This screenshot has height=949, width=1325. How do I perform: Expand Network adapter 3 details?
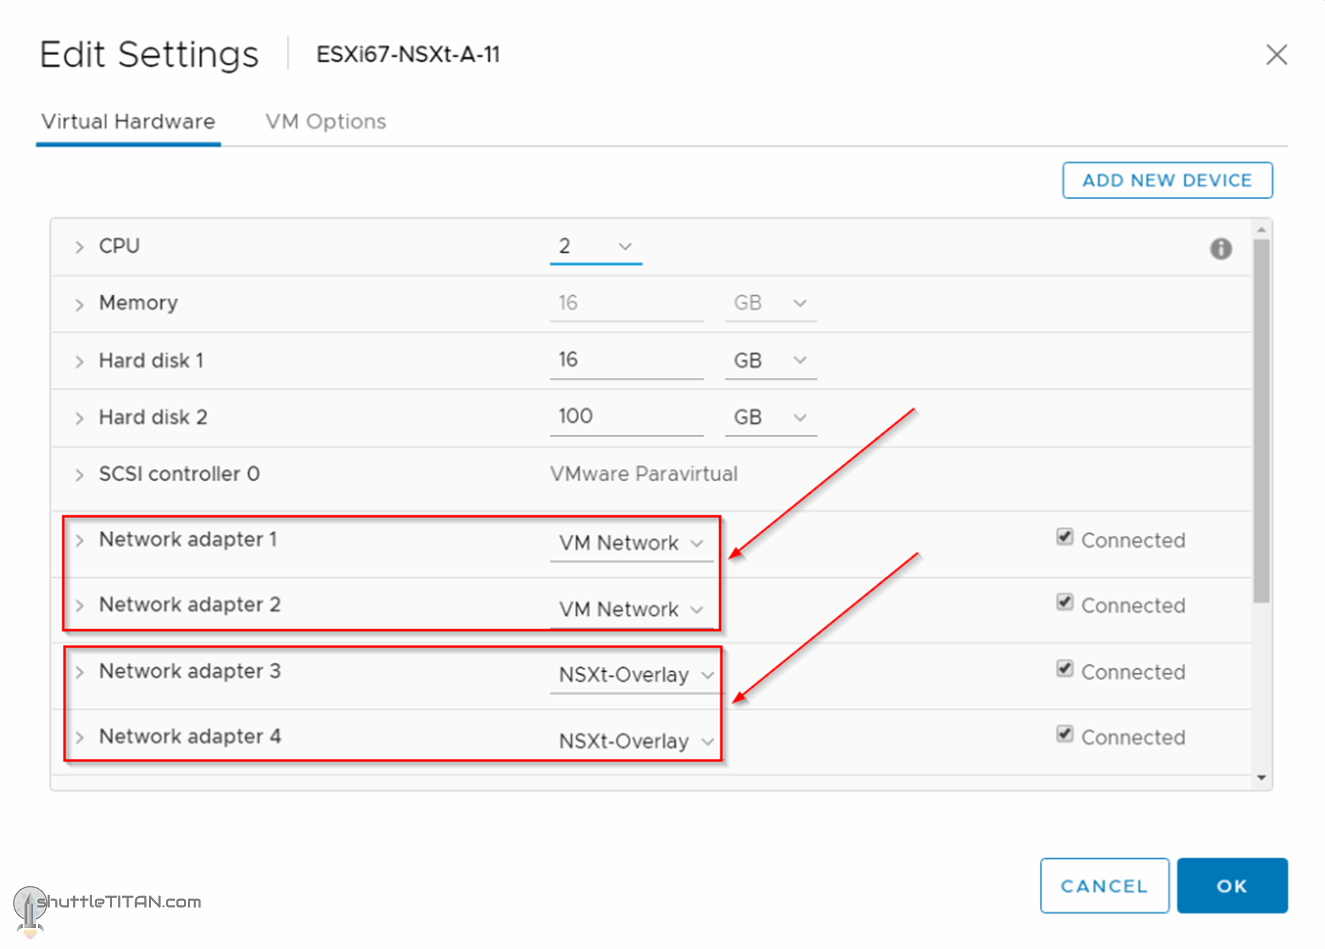click(x=79, y=671)
